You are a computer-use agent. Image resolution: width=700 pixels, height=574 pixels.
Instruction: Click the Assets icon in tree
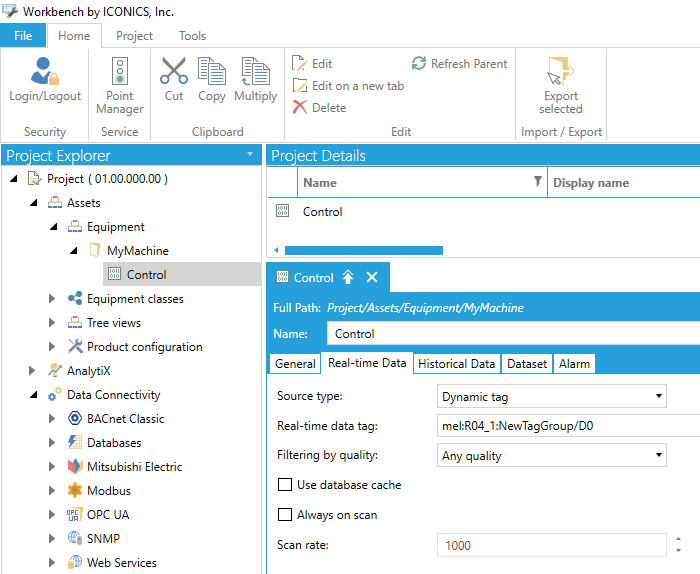55,203
